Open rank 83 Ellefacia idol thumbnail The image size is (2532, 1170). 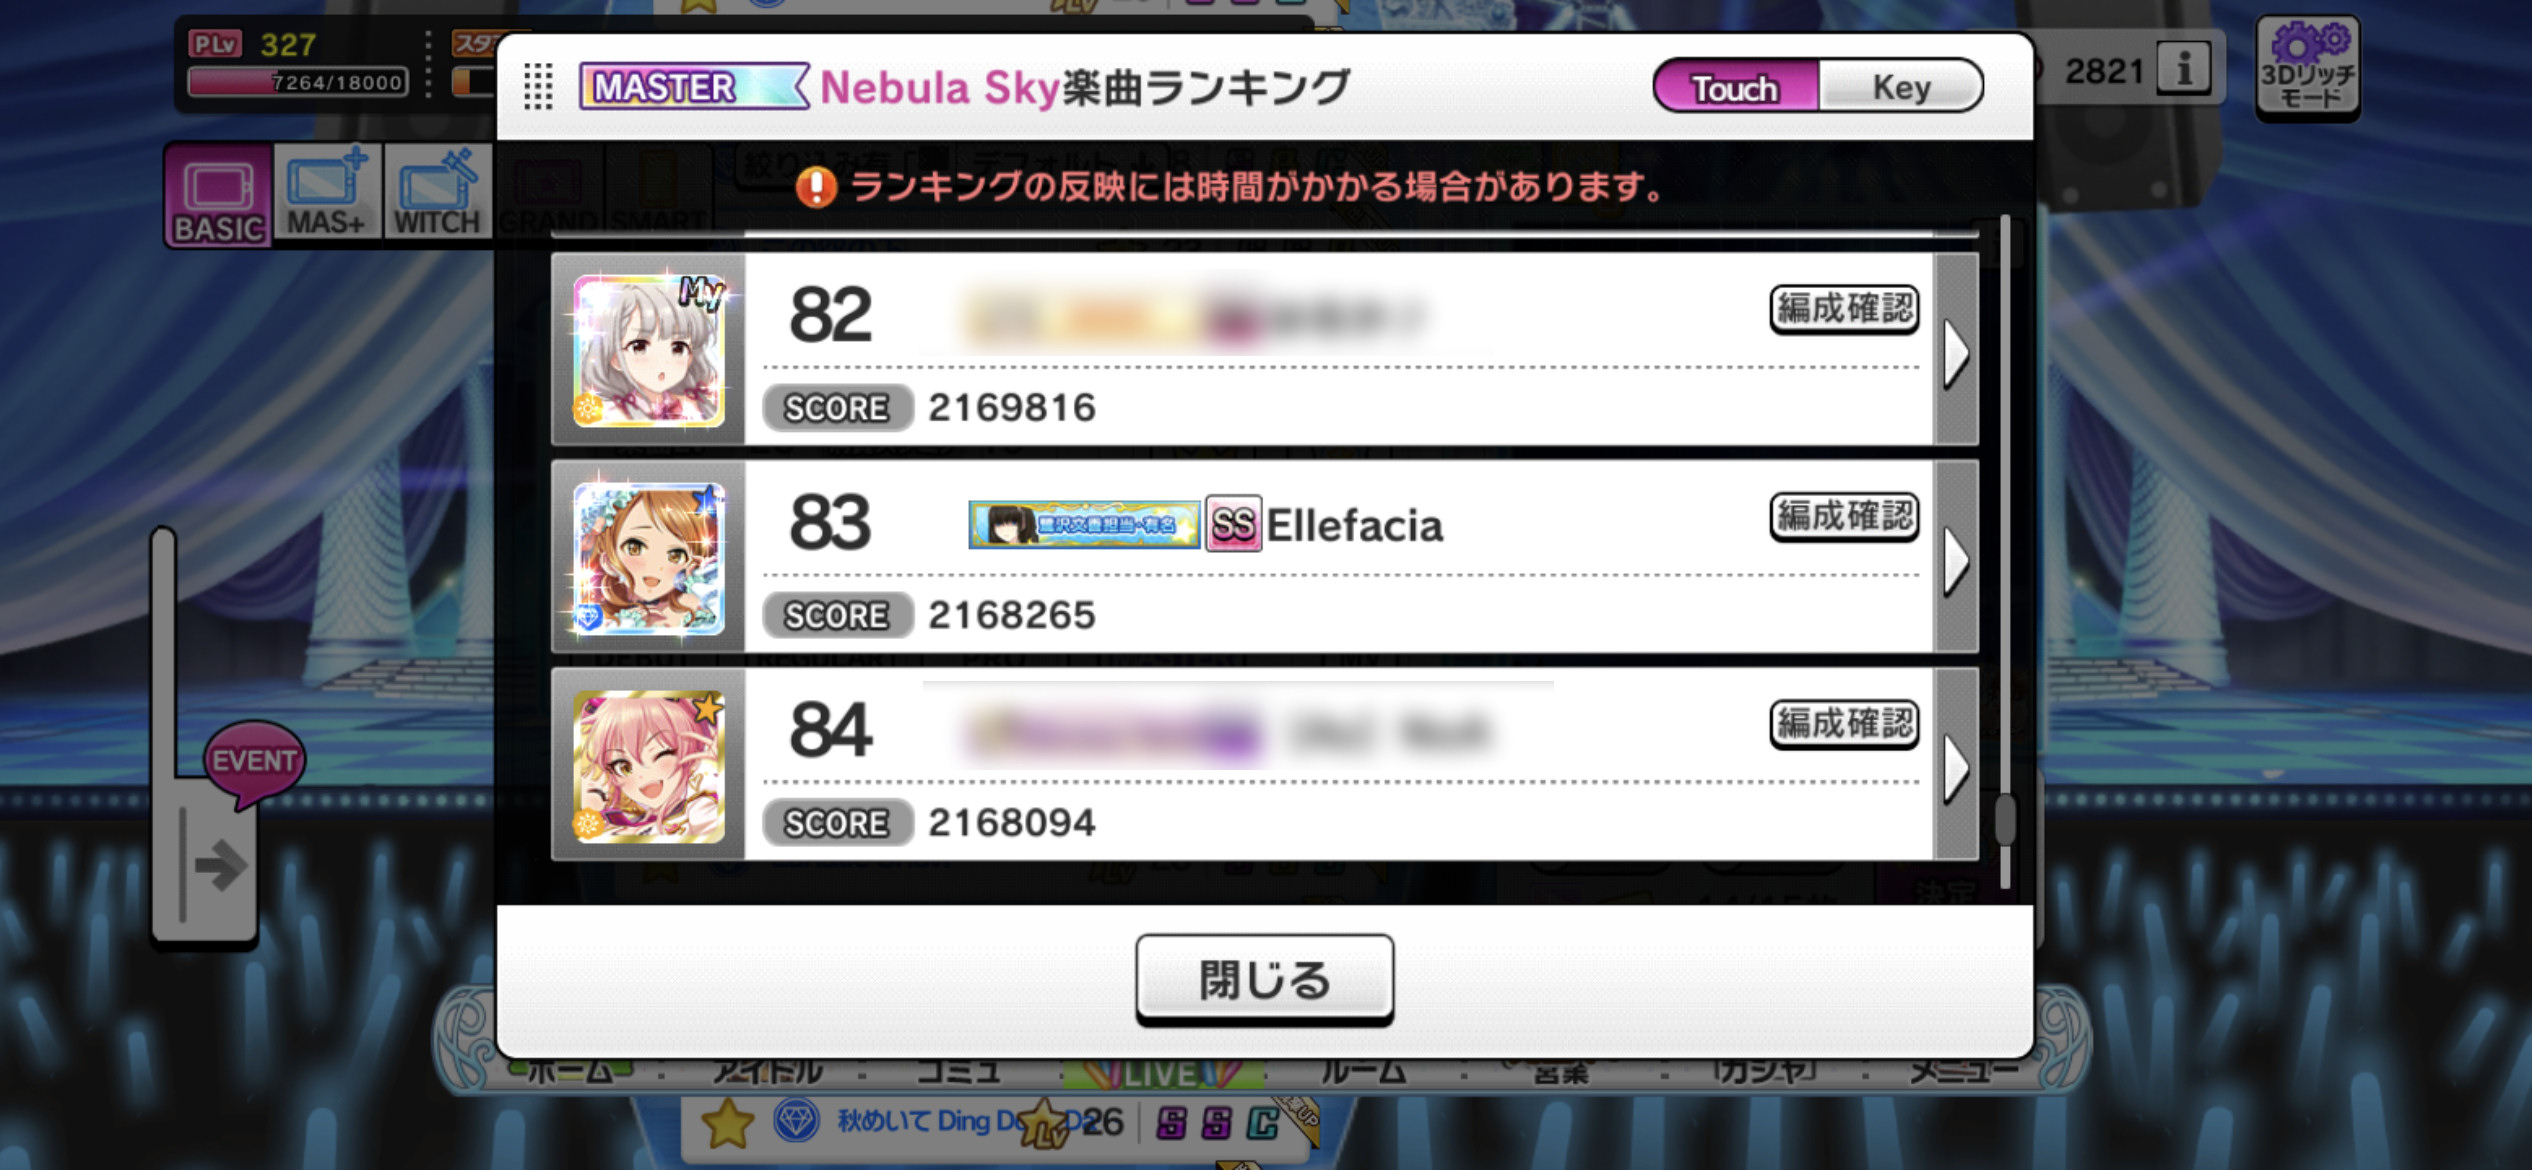coord(649,558)
